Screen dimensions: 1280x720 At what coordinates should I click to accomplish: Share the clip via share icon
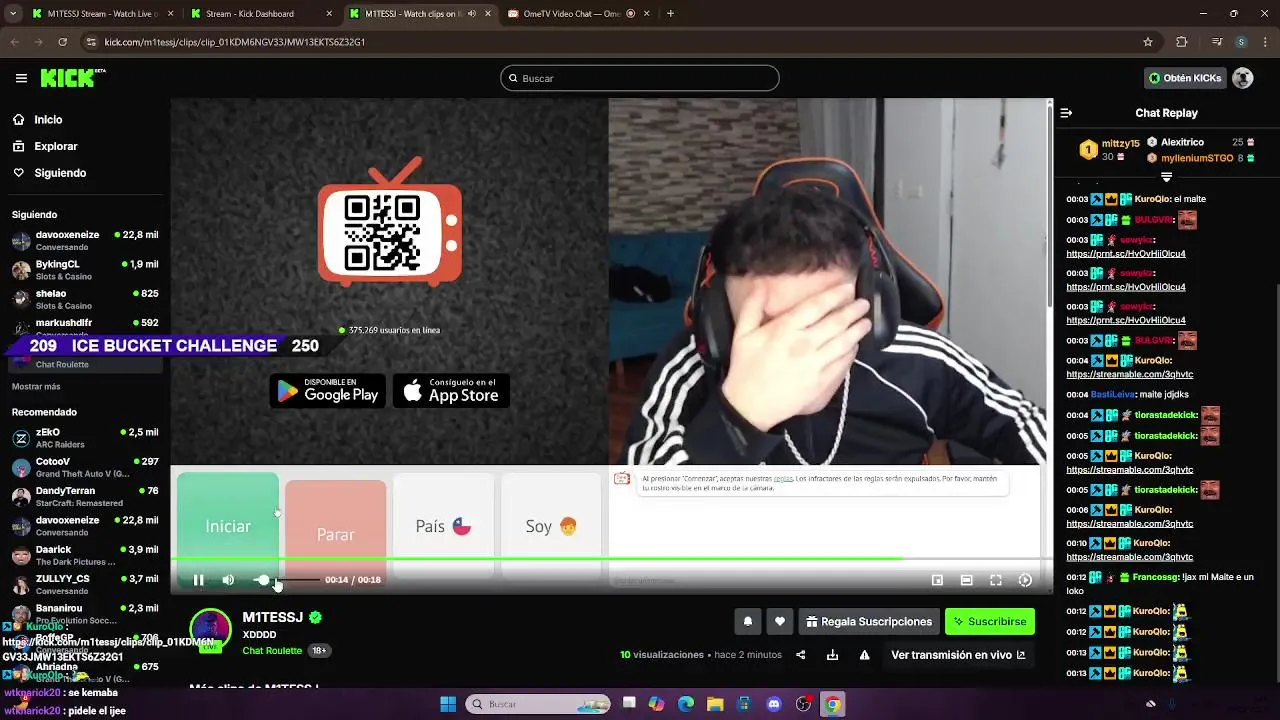click(x=800, y=655)
